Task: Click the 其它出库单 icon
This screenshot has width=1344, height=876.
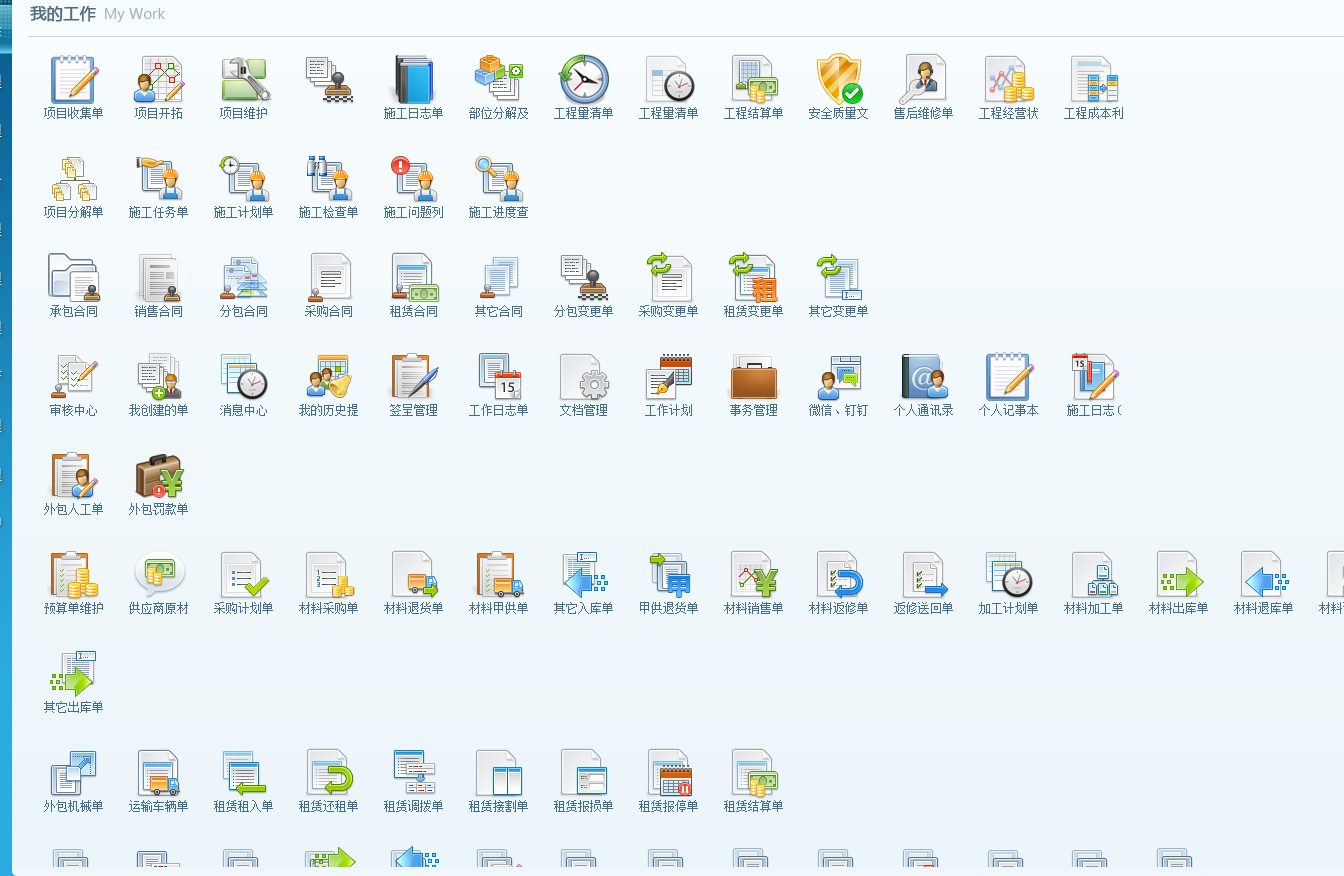Action: click(73, 674)
